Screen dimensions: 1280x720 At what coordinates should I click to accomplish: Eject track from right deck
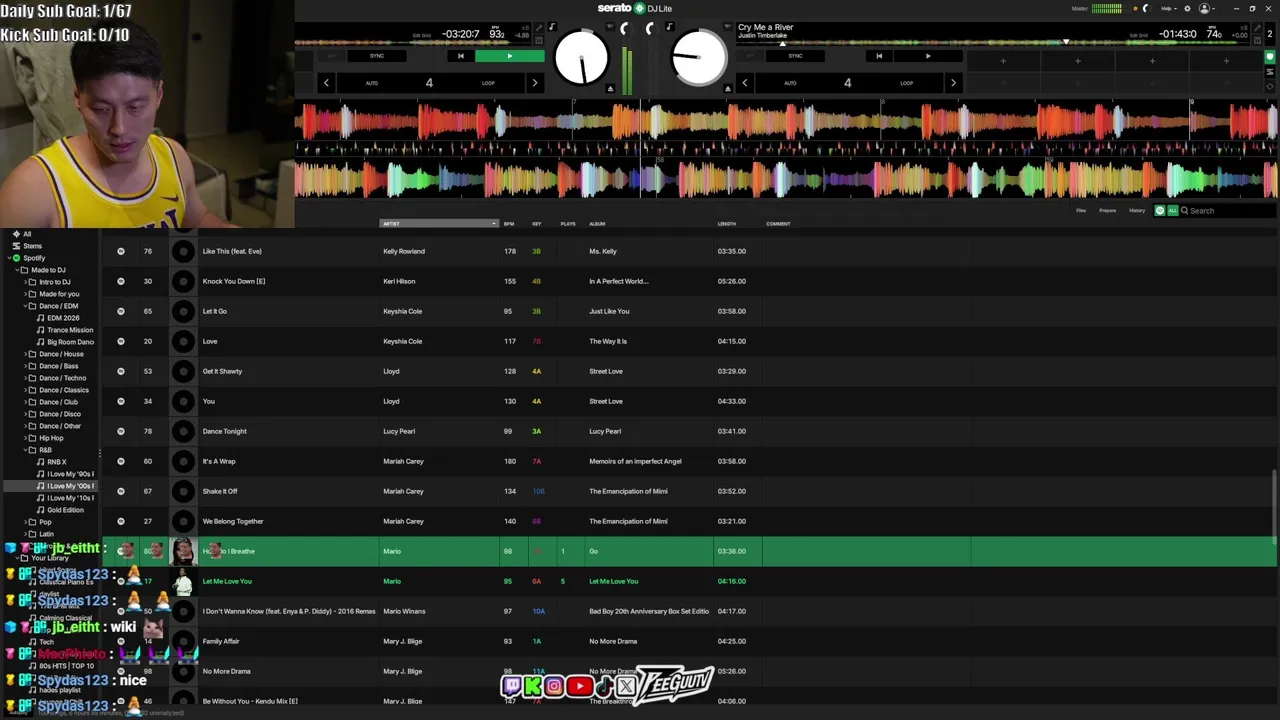pyautogui.click(x=727, y=88)
